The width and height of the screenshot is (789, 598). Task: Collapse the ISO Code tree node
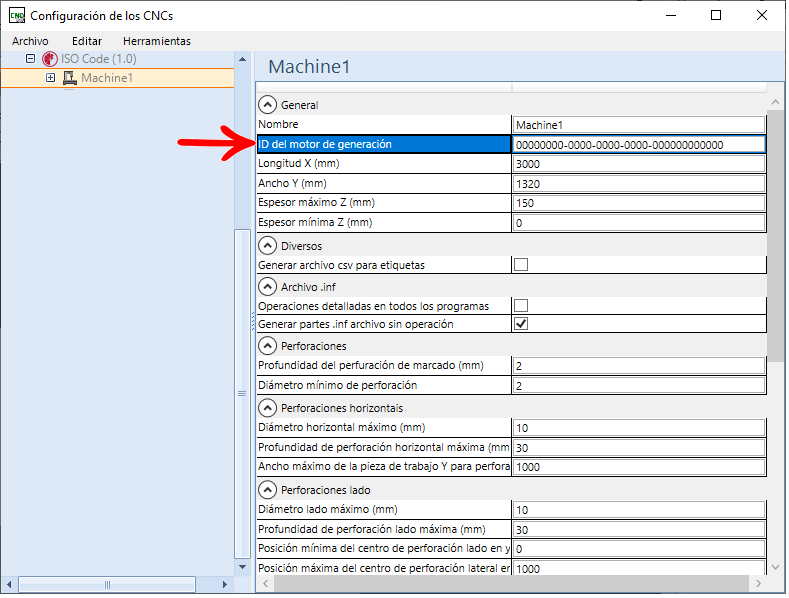[x=31, y=59]
